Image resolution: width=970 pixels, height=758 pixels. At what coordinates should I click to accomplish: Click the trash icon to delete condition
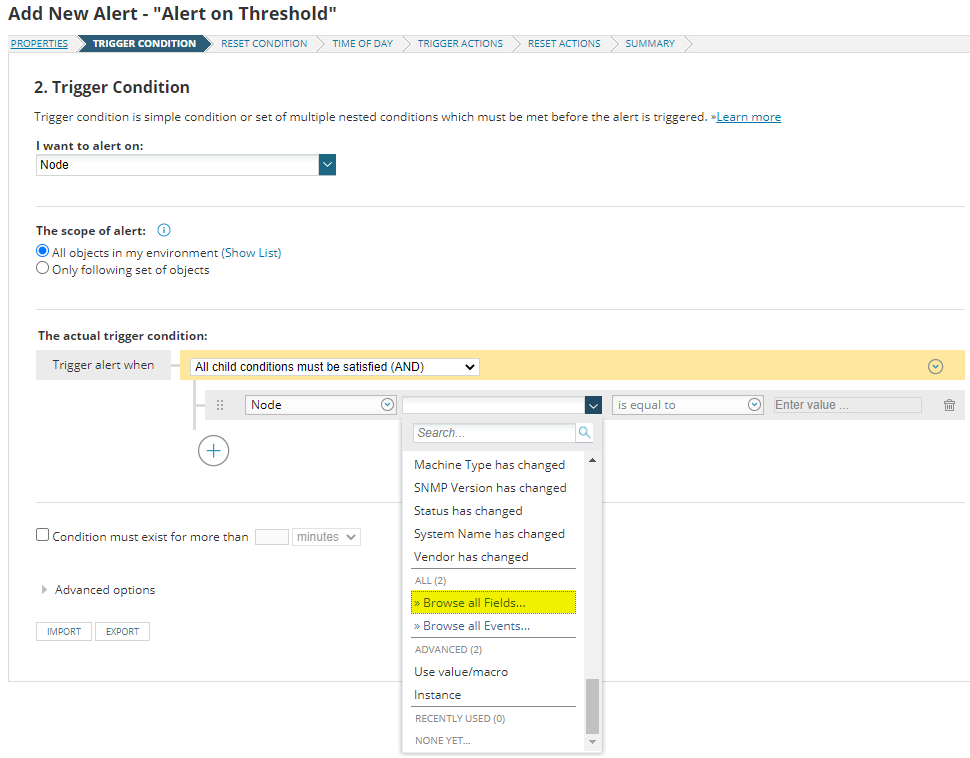pos(949,405)
